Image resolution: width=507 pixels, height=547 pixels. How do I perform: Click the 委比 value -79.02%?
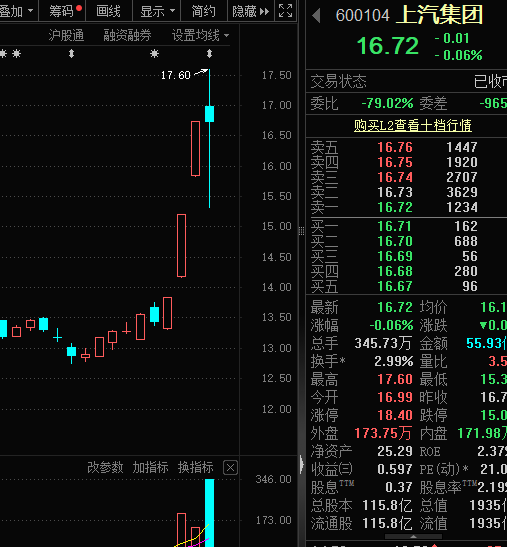point(387,103)
